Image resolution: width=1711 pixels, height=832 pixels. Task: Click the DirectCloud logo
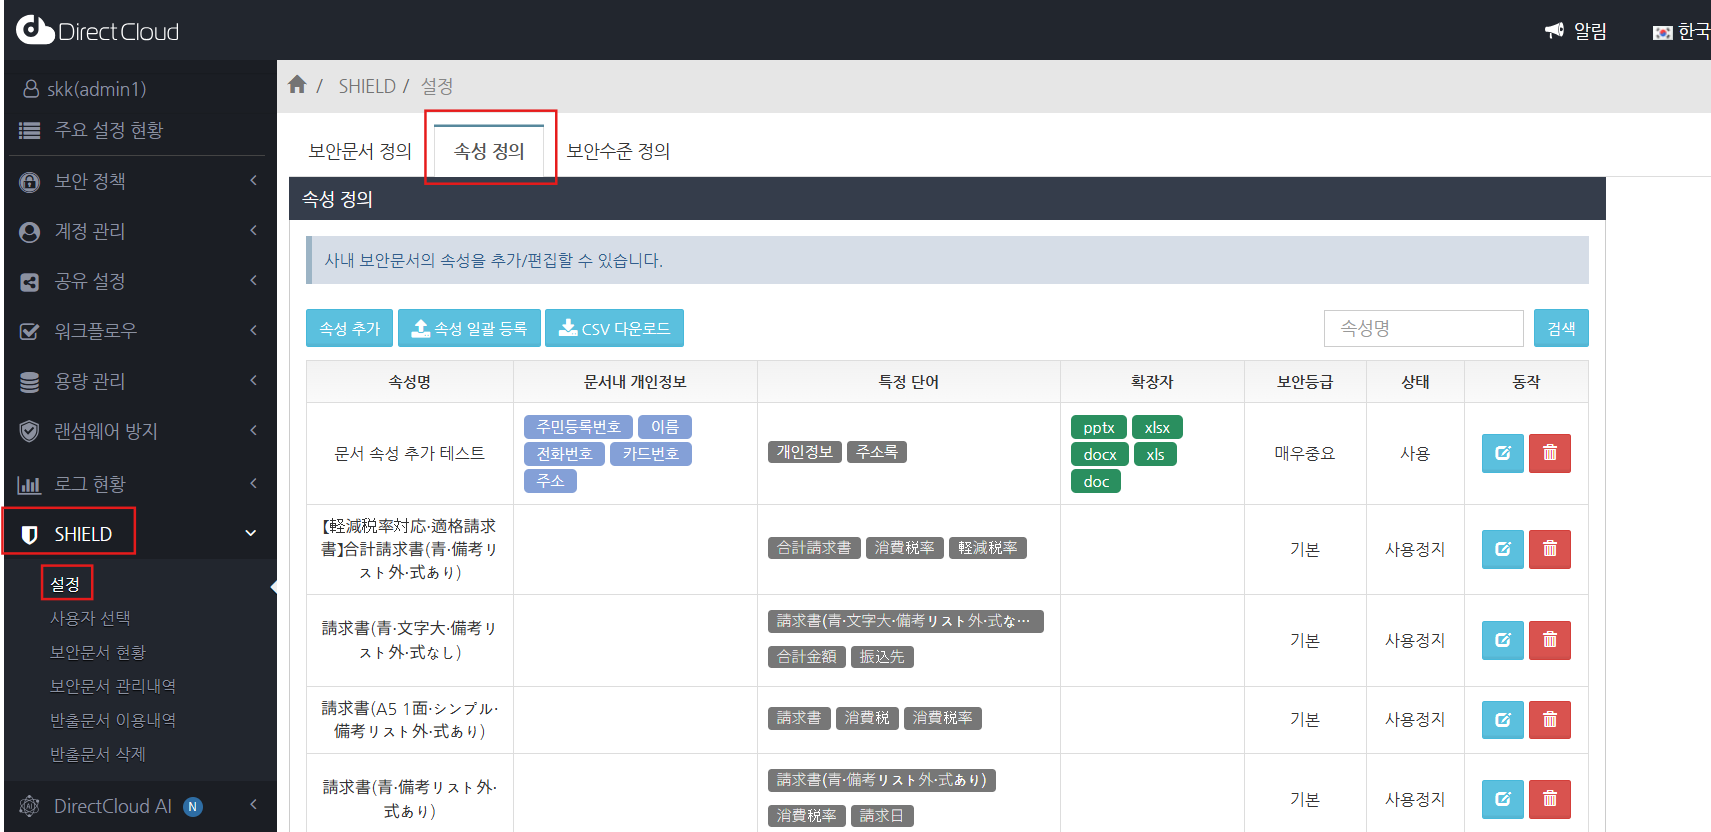click(x=97, y=31)
